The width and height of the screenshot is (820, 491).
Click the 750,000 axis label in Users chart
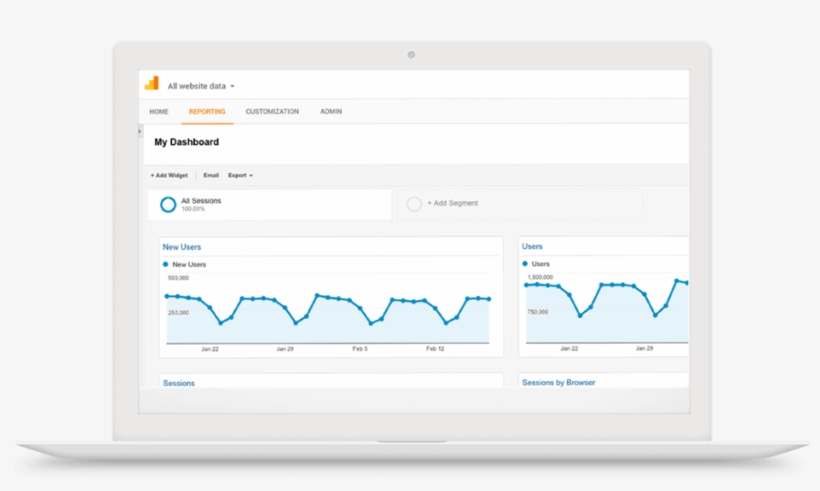pos(538,312)
